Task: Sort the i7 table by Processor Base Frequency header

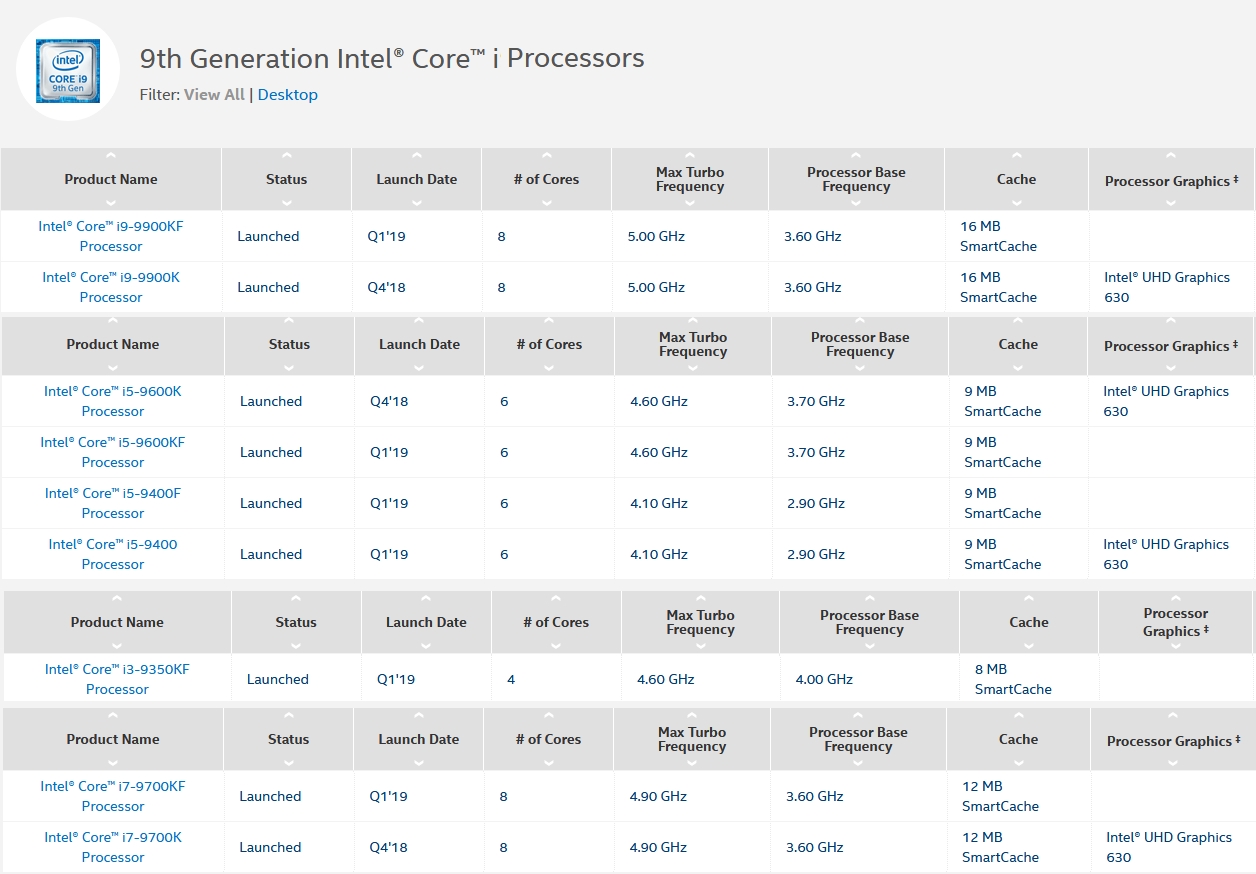Action: coord(858,739)
